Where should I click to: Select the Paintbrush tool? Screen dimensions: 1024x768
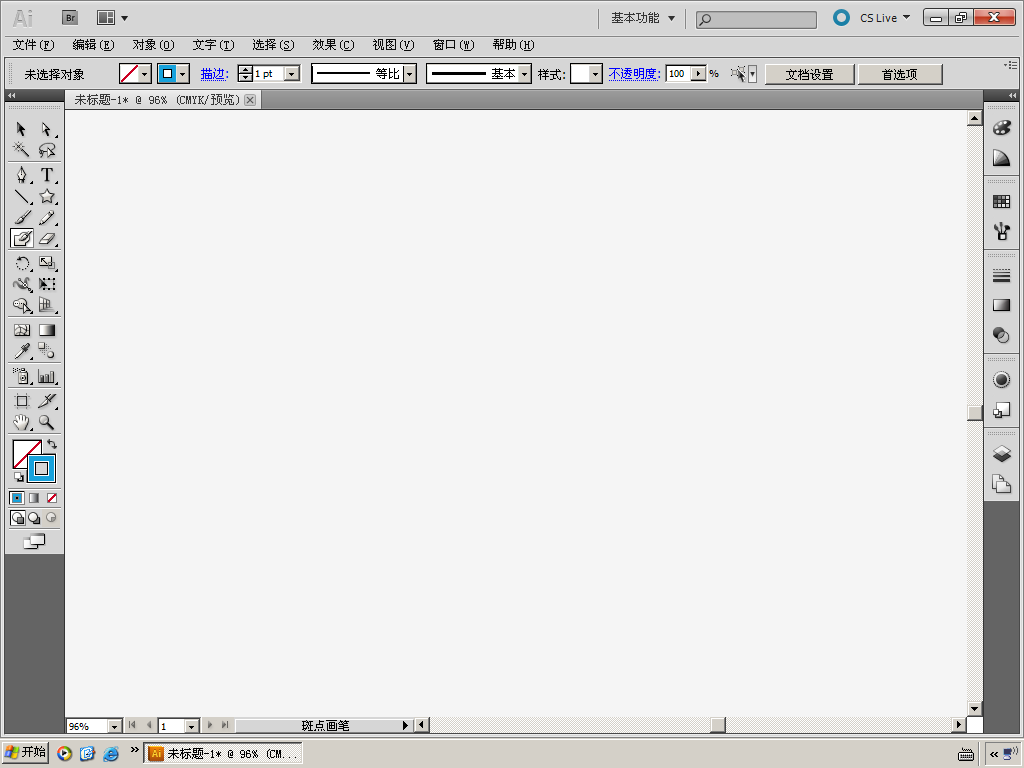[x=22, y=217]
